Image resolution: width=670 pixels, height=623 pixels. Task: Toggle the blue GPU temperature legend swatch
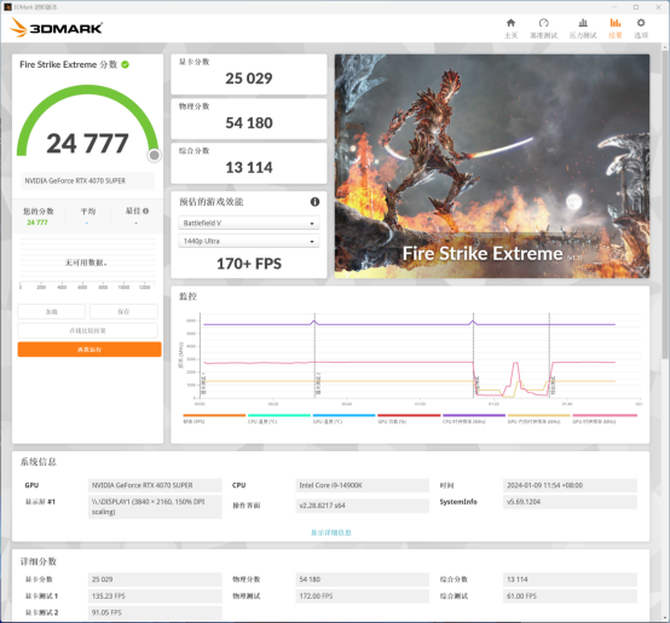click(344, 415)
